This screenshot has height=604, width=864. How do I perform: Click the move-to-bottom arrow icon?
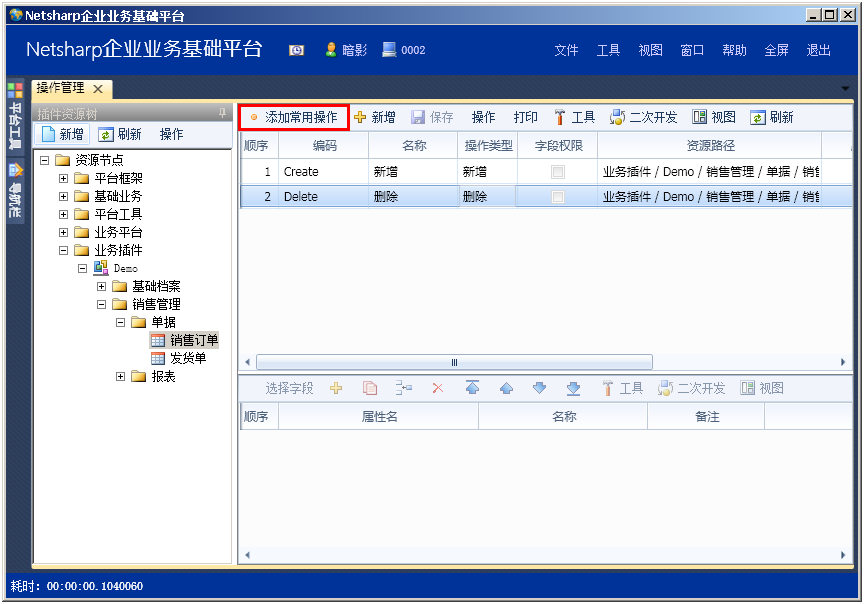coord(574,389)
